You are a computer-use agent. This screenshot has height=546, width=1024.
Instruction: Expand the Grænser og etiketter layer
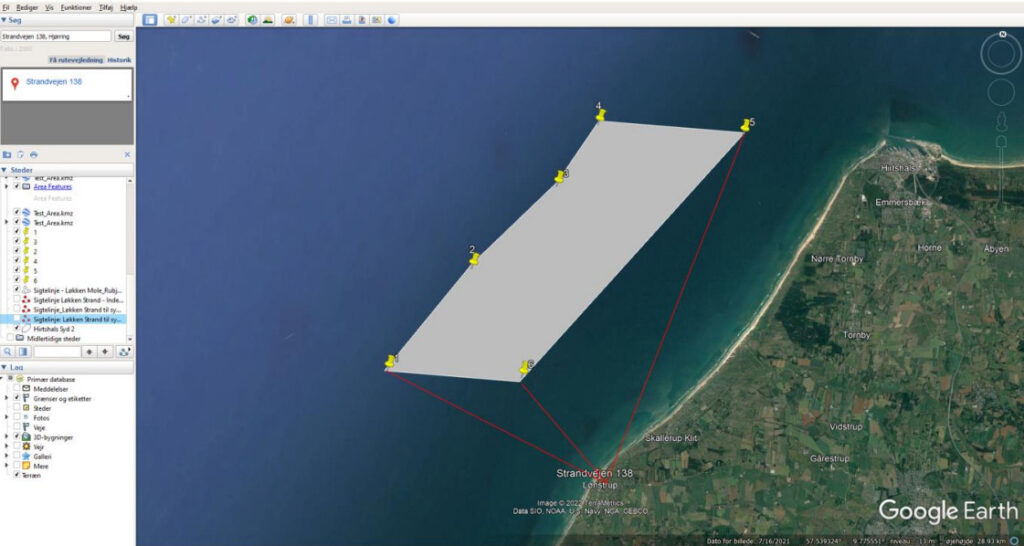[7, 399]
